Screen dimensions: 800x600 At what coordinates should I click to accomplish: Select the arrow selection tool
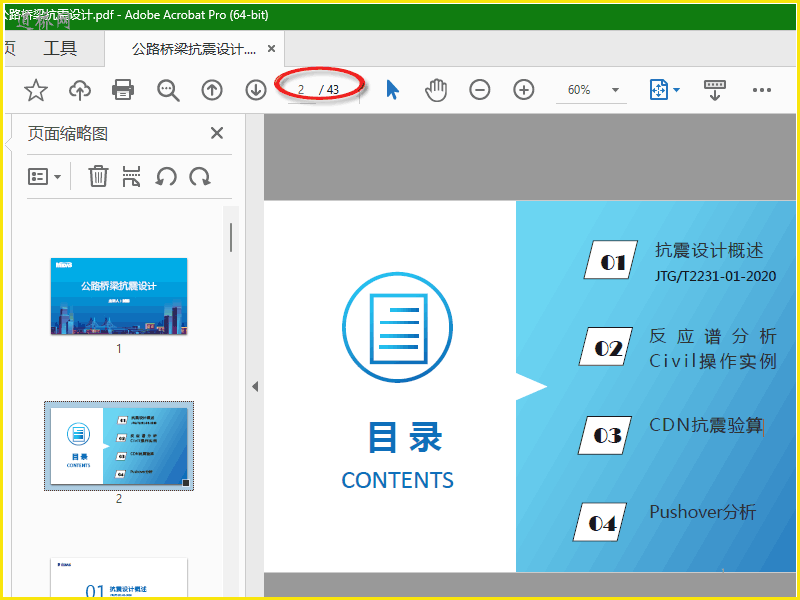pyautogui.click(x=392, y=90)
